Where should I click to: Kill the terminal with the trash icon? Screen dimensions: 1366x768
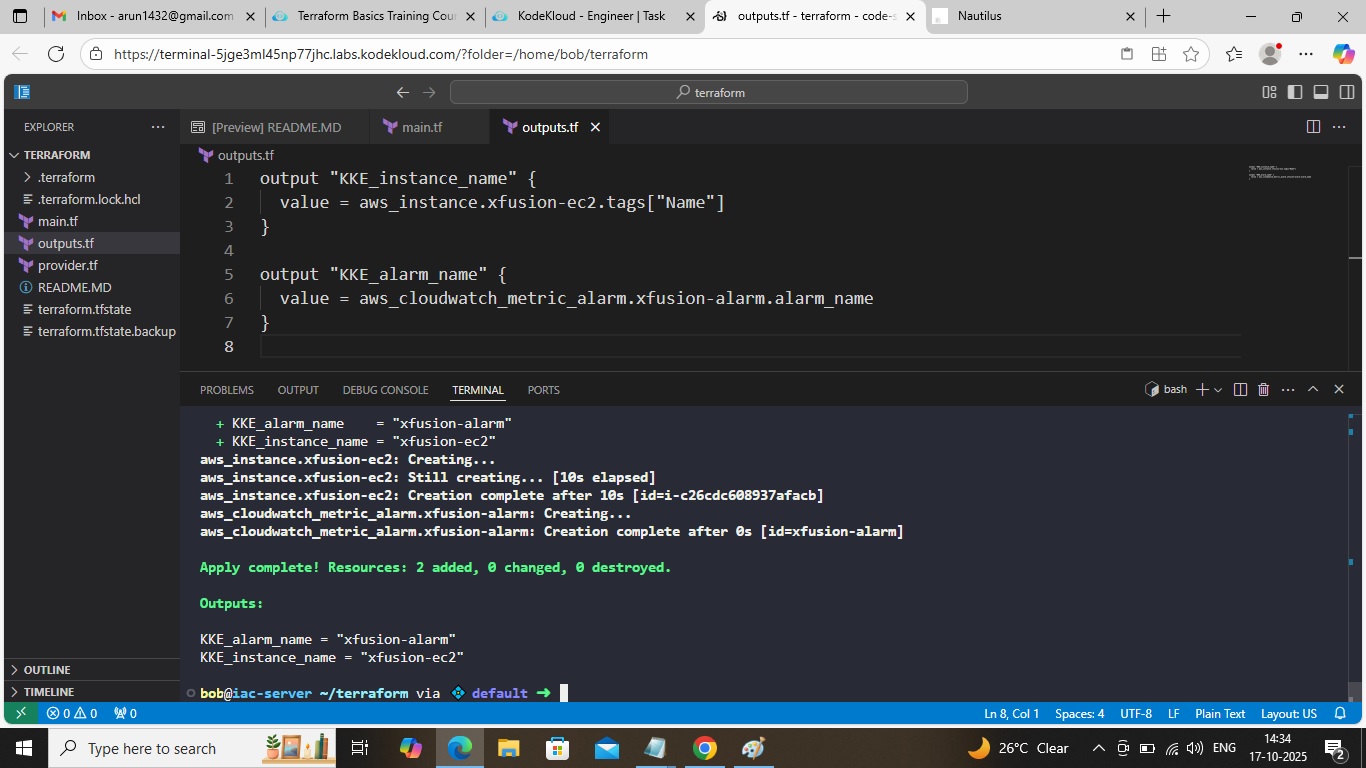click(1264, 389)
